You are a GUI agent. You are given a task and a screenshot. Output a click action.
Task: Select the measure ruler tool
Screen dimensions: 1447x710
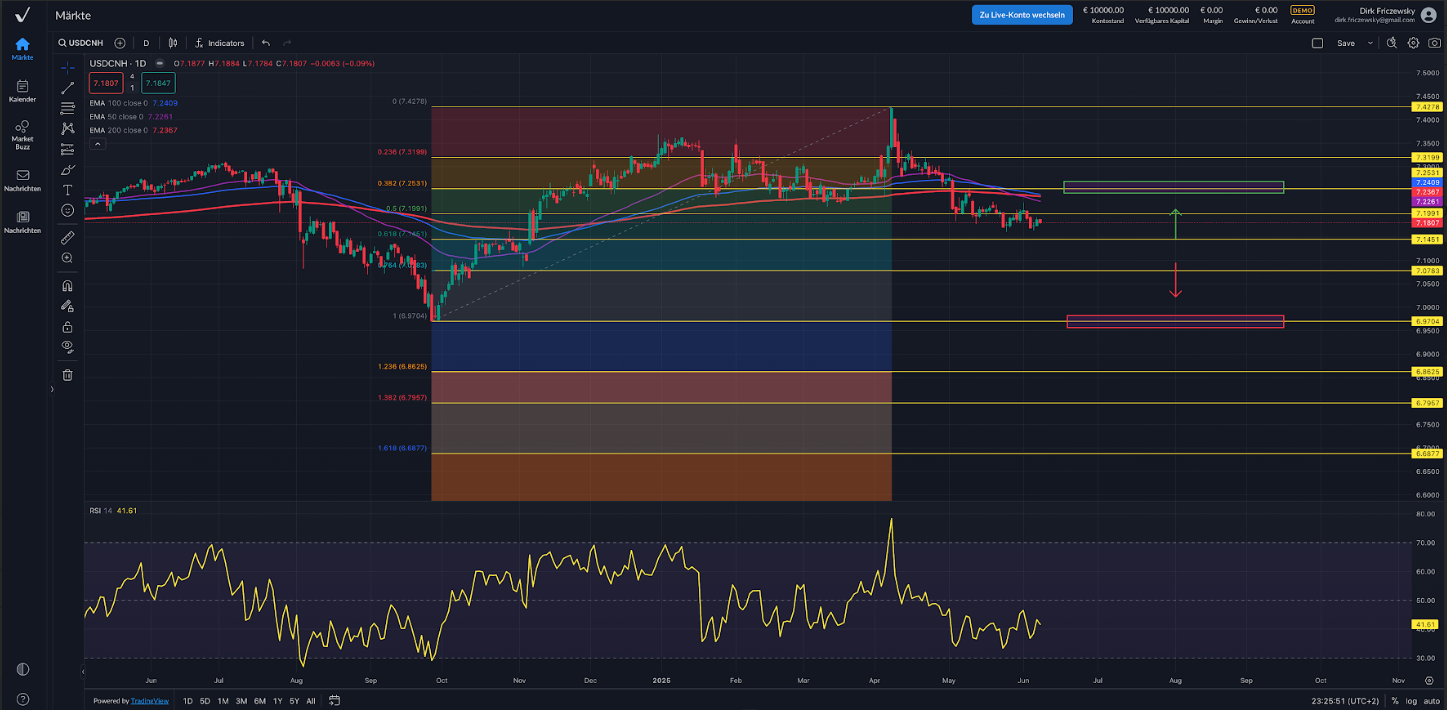click(x=67, y=237)
